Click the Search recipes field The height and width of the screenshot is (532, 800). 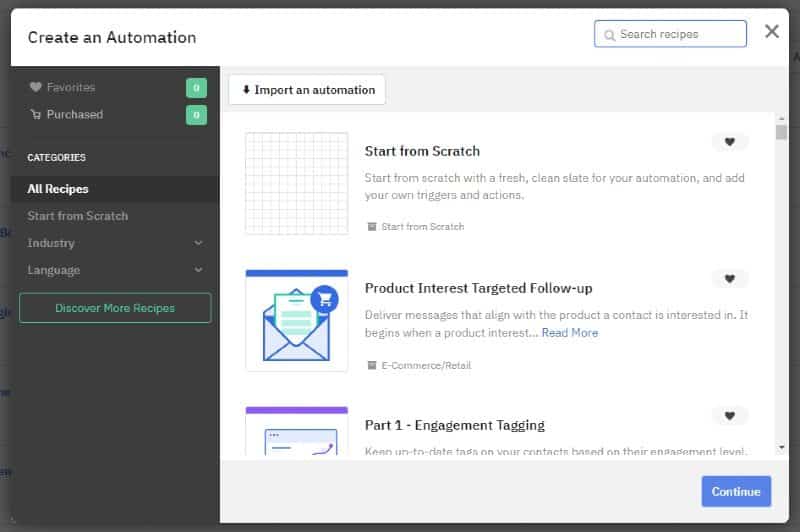[670, 34]
